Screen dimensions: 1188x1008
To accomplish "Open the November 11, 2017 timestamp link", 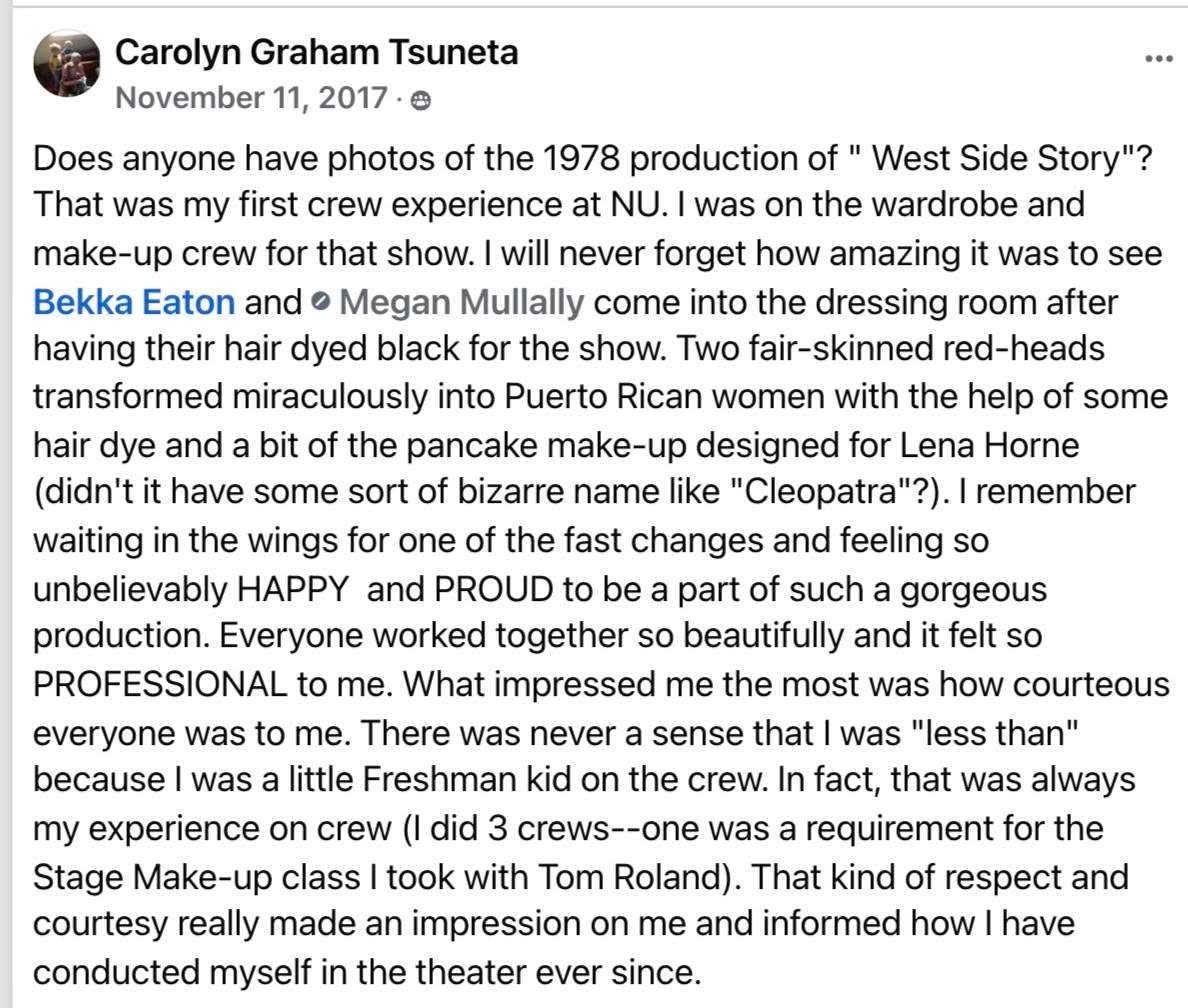I will [252, 99].
